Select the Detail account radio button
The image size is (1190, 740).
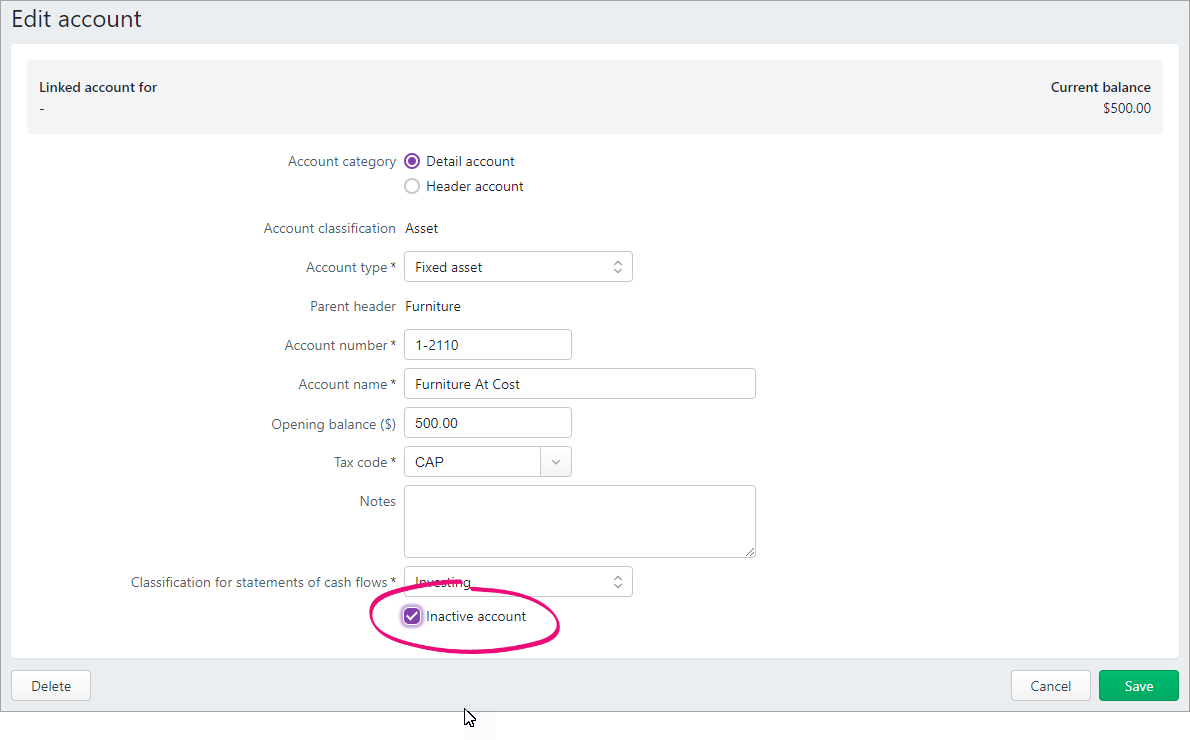tap(412, 161)
